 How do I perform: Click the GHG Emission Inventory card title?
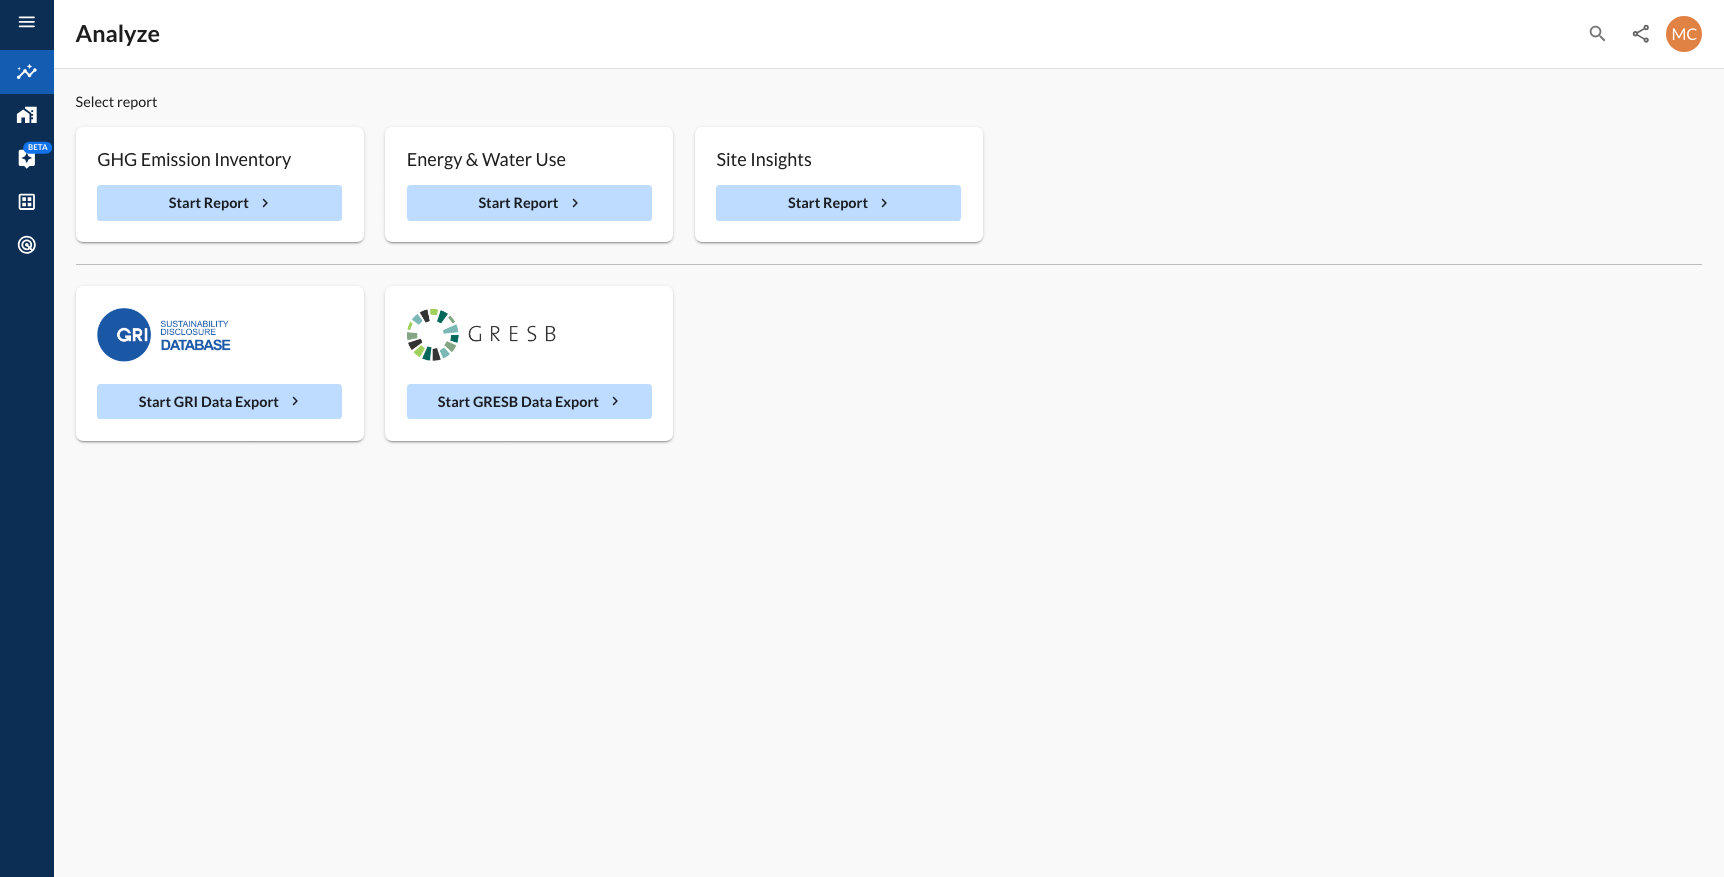(x=194, y=160)
